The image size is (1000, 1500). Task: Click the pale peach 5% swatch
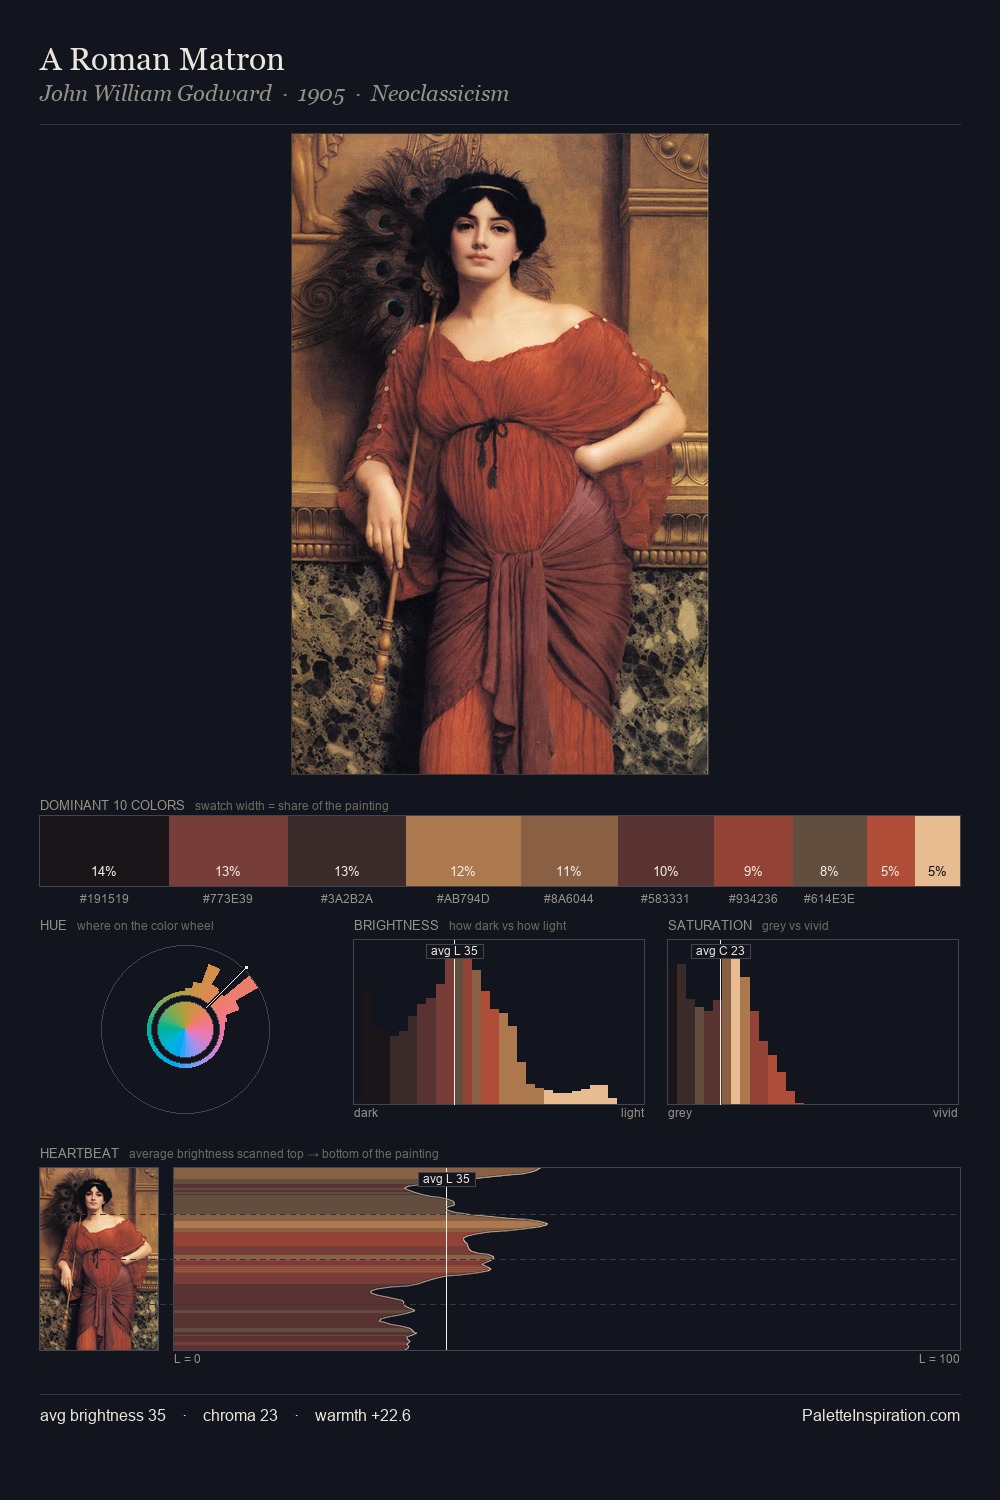click(937, 851)
